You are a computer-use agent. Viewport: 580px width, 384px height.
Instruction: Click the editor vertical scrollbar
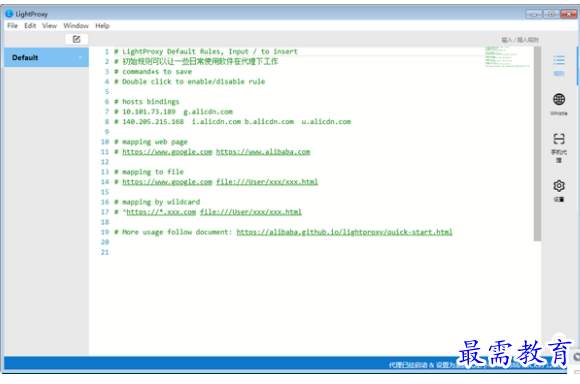pyautogui.click(x=537, y=144)
